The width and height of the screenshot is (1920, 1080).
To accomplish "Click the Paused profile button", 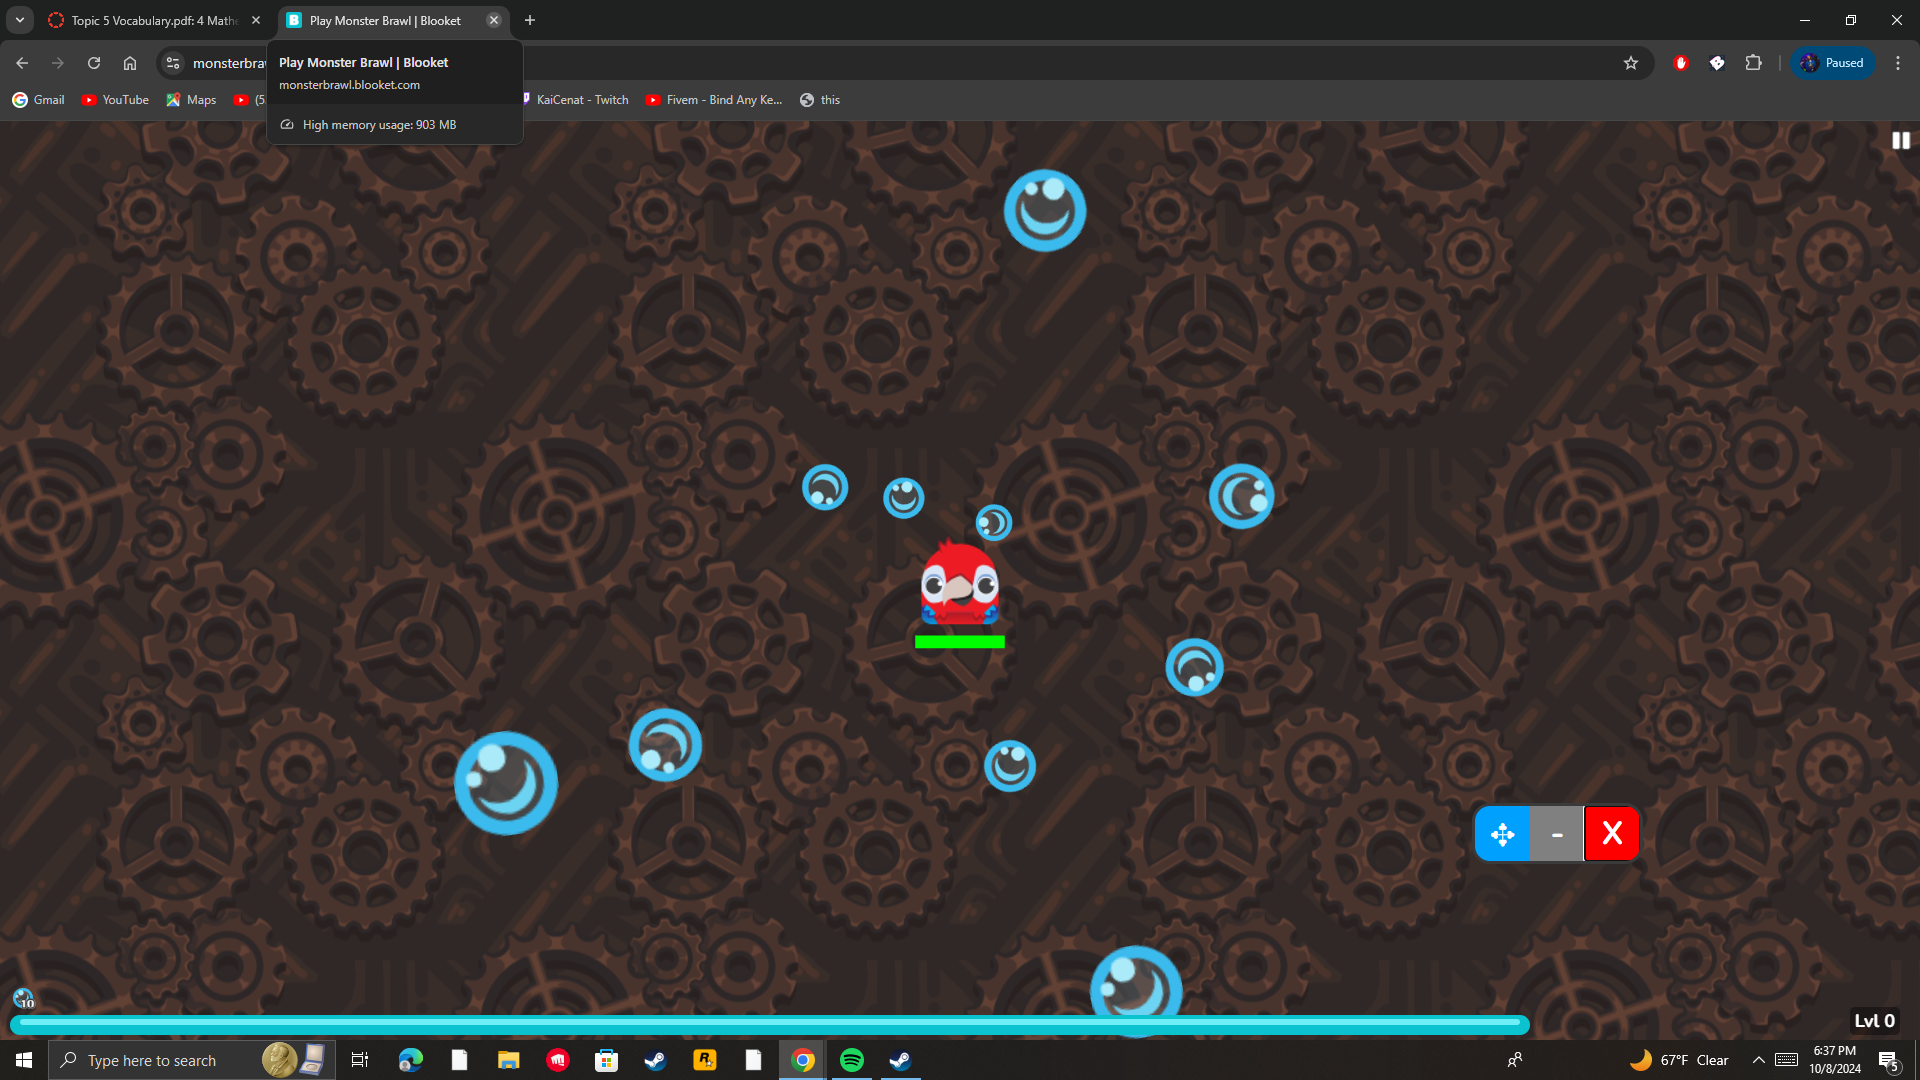I will (x=1832, y=63).
